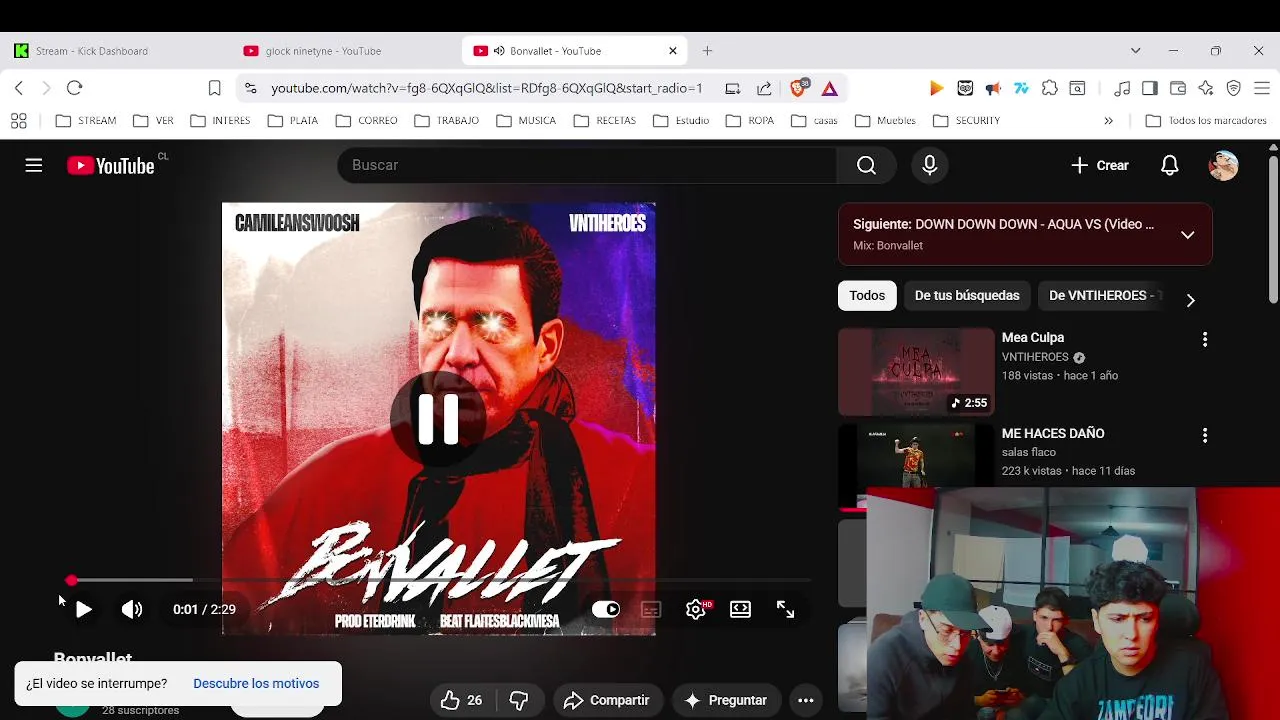Click the browser address bar URL
Image resolution: width=1280 pixels, height=720 pixels.
pyautogui.click(x=487, y=88)
